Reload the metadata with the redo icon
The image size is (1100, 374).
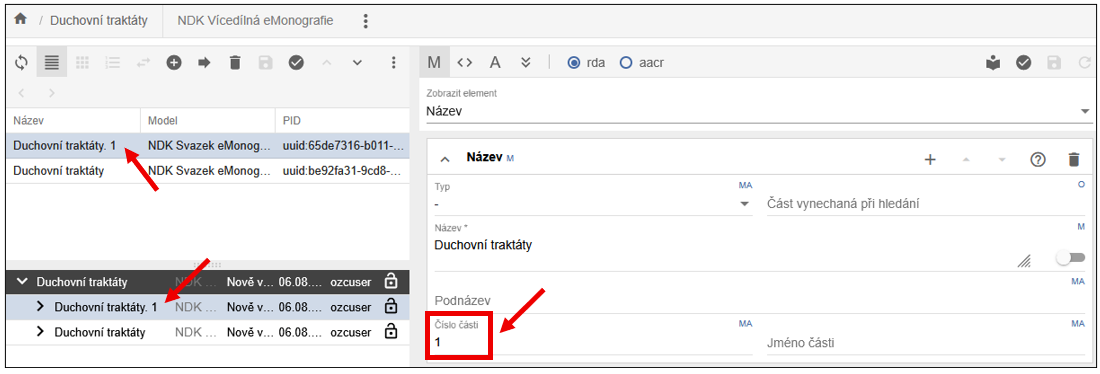pos(1084,63)
